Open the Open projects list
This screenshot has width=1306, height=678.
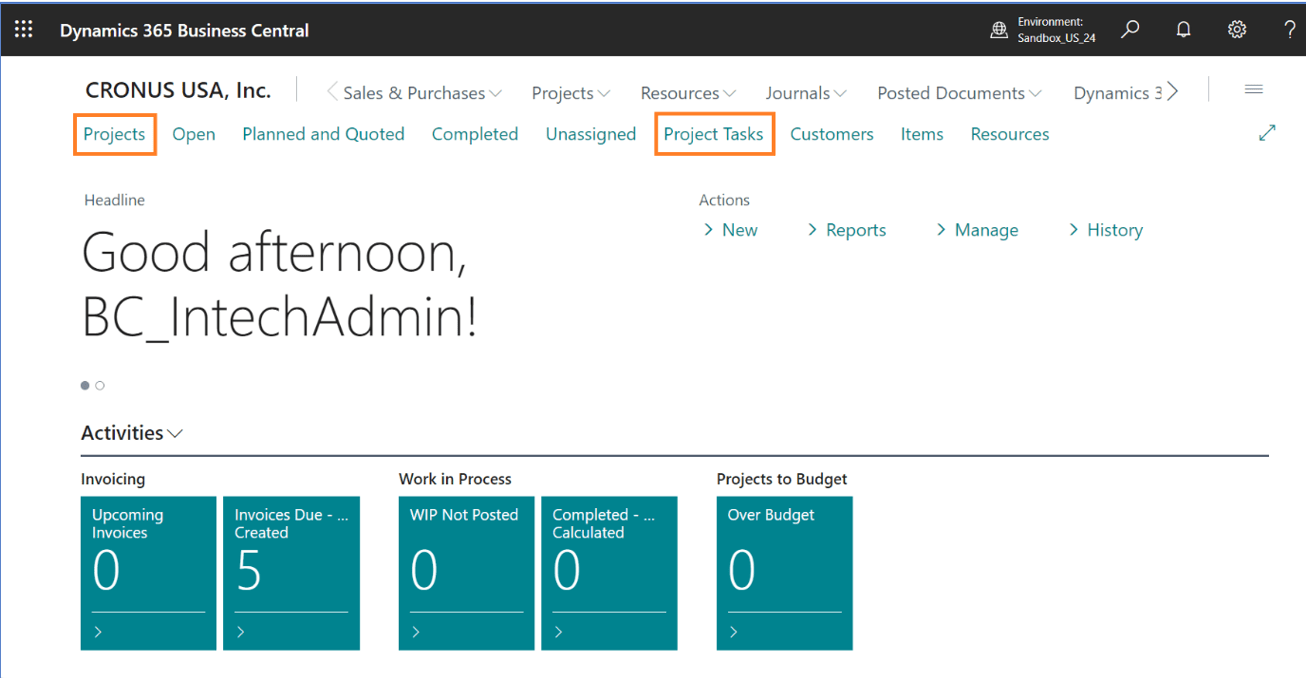(x=194, y=134)
